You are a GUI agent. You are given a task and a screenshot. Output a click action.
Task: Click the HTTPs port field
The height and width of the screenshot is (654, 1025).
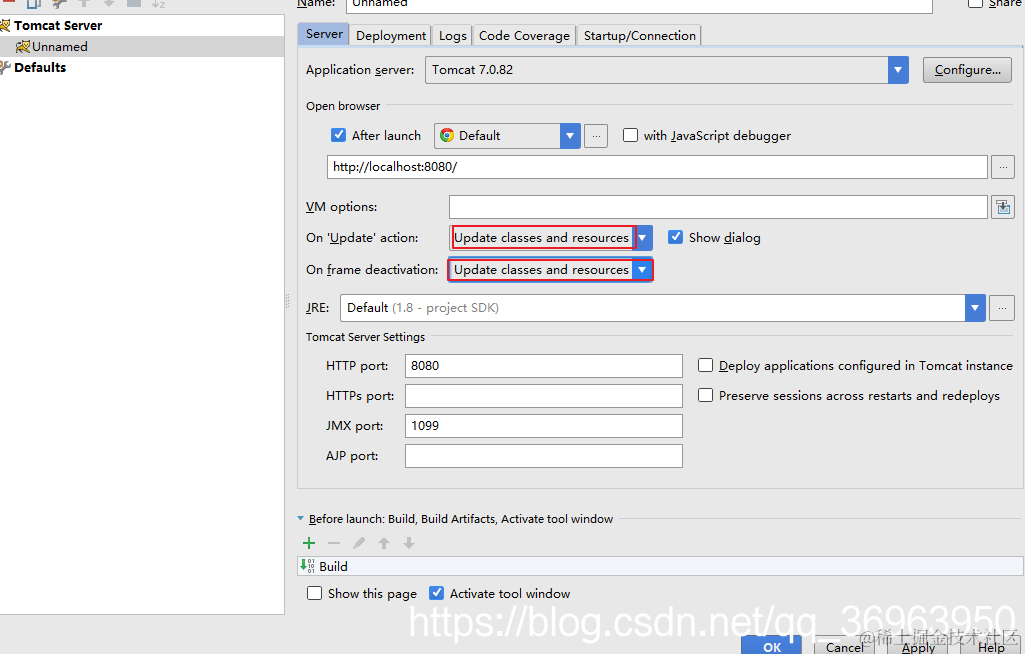pos(543,396)
